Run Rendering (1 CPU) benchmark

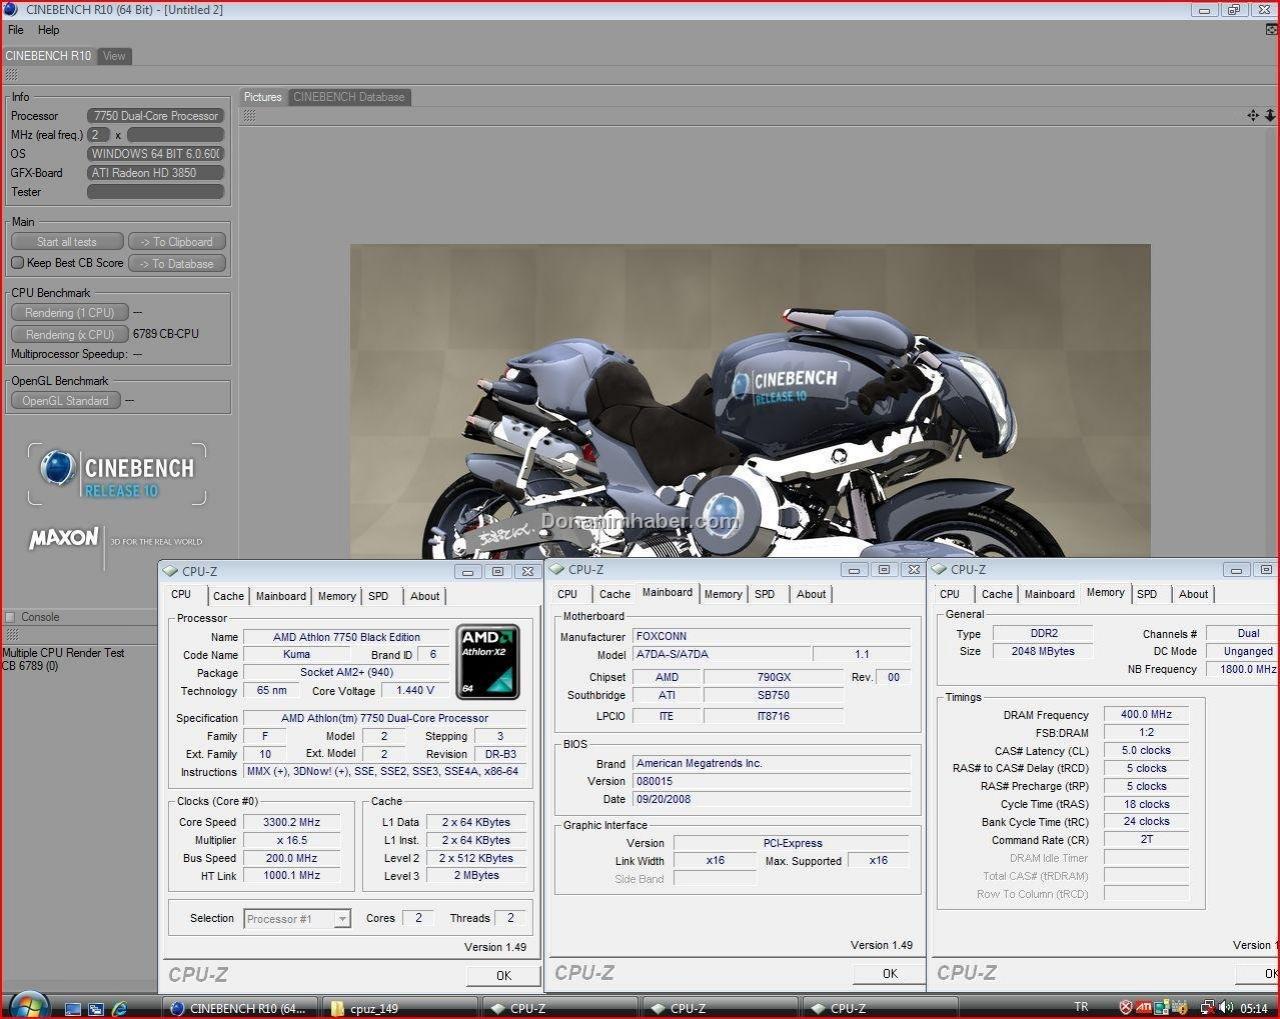coord(70,313)
